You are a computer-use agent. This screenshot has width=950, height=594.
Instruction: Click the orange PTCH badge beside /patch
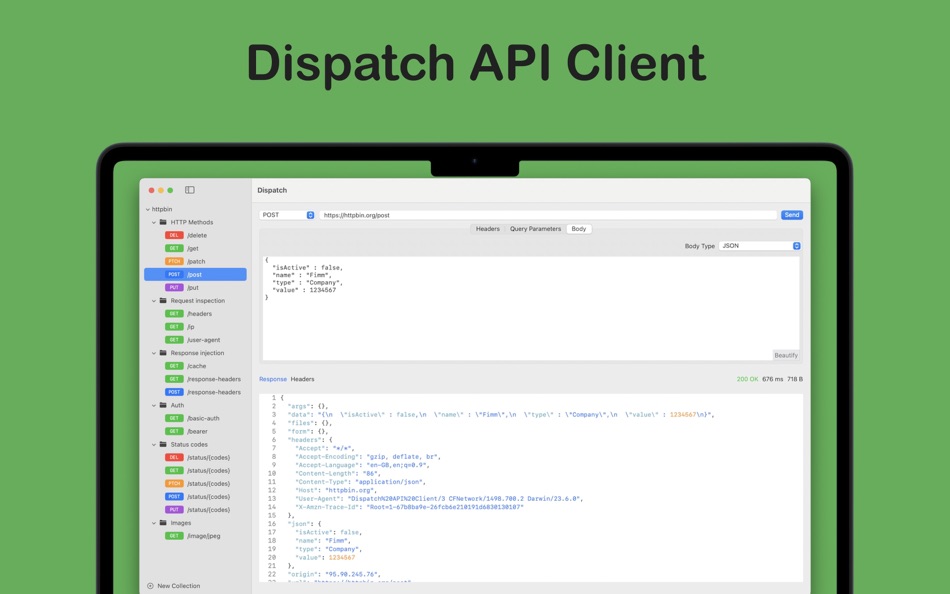pos(174,261)
